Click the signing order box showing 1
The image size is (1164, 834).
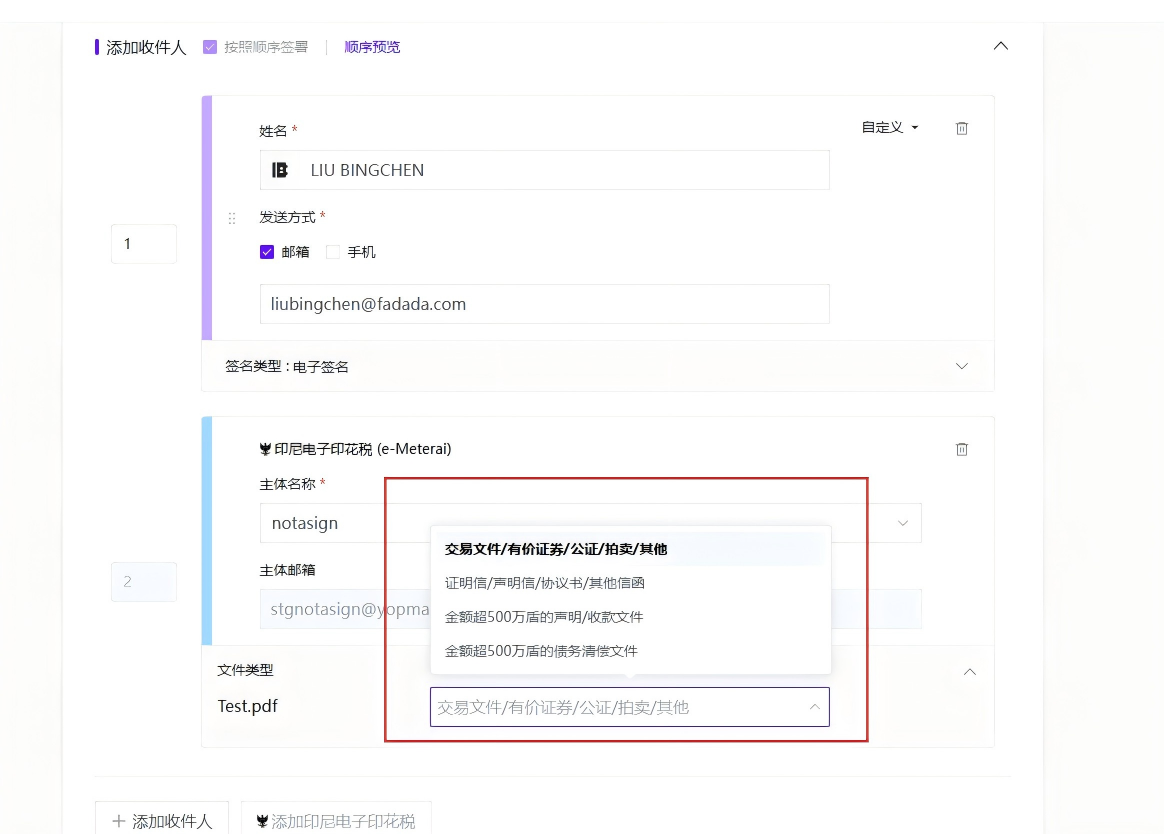144,244
